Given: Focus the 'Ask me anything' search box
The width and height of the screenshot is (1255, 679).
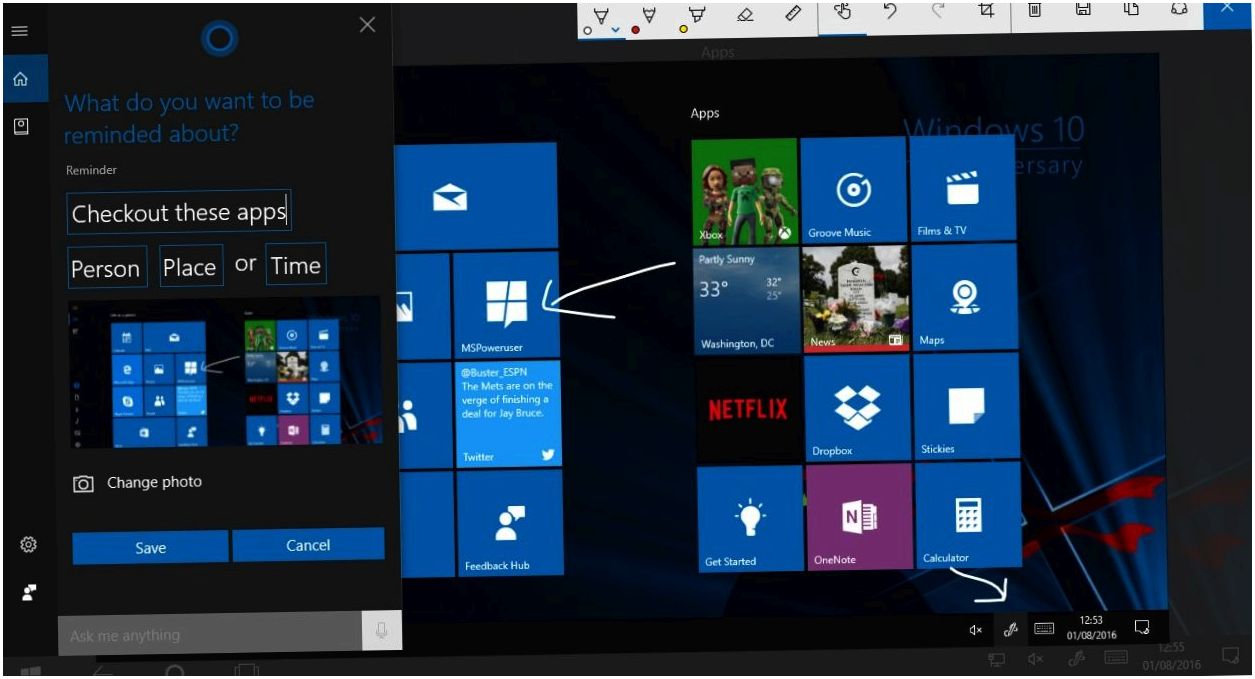Looking at the screenshot, I should point(210,634).
